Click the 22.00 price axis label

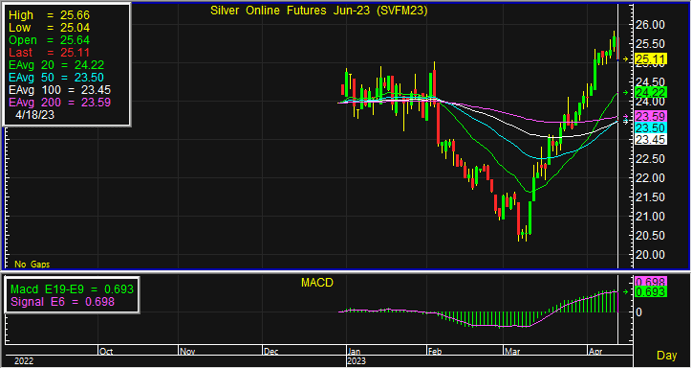click(x=651, y=178)
